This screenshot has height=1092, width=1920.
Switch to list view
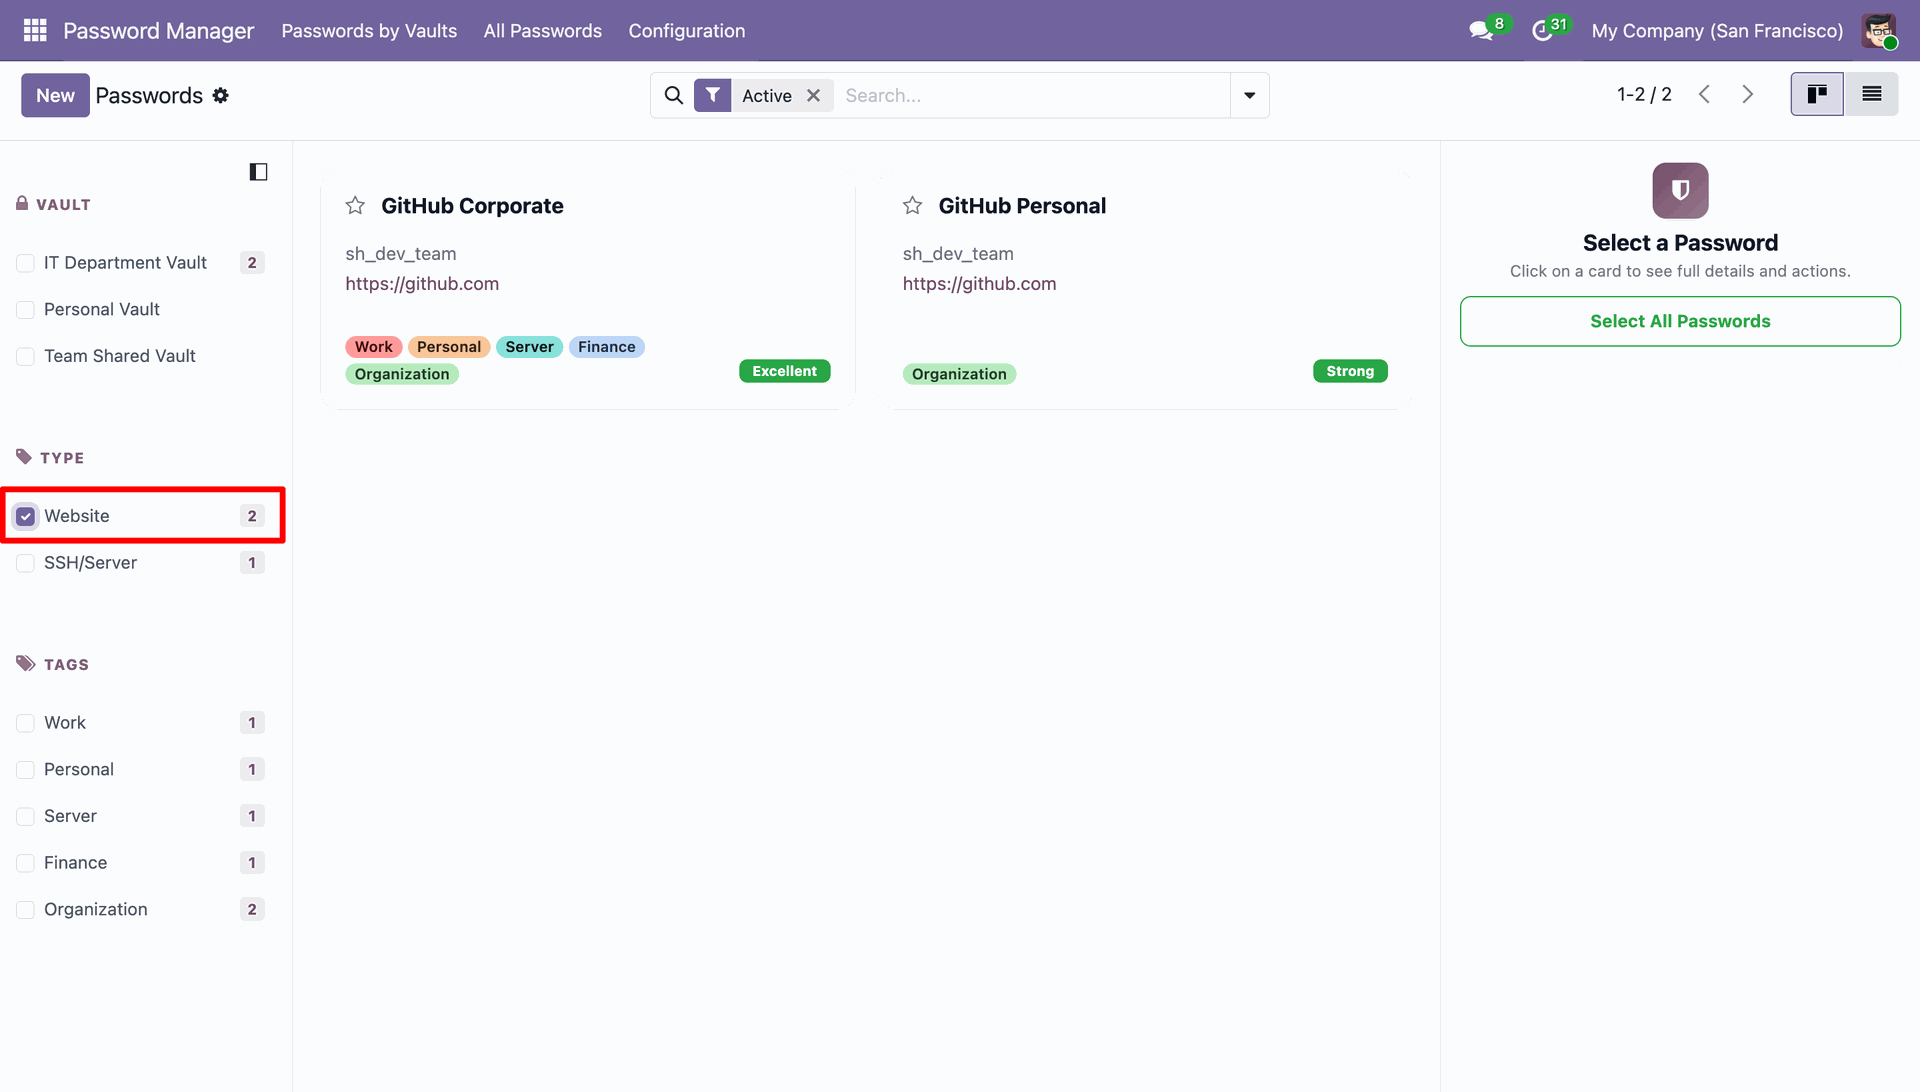click(x=1871, y=94)
